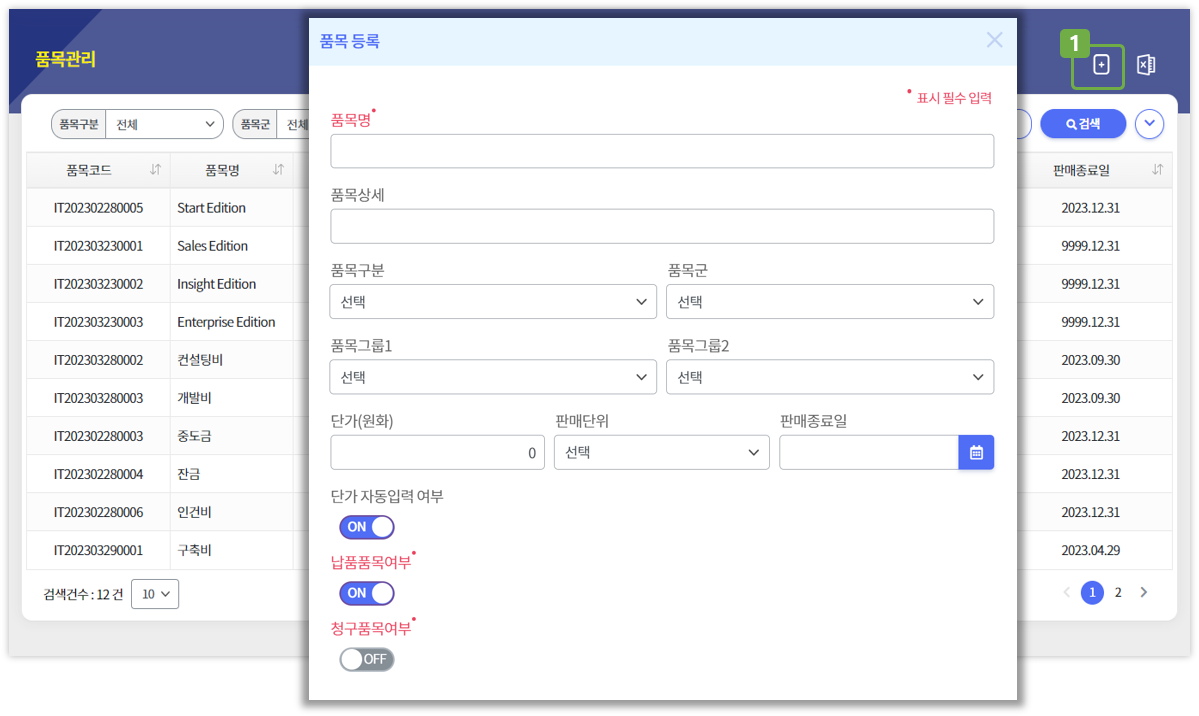Go to page 2
This screenshot has width=1199, height=716.
[x=1118, y=592]
